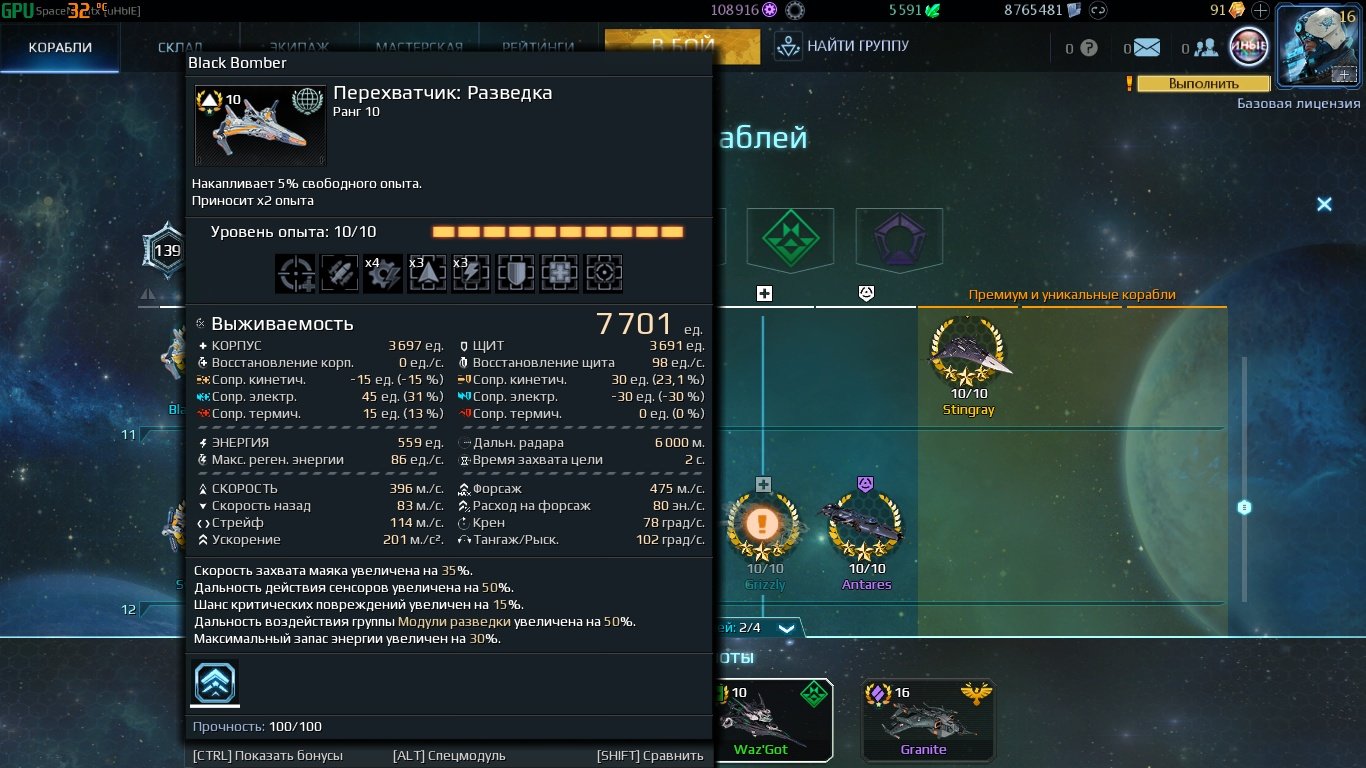Select the shield module slot icon
This screenshot has width=1366, height=768.
(x=515, y=273)
